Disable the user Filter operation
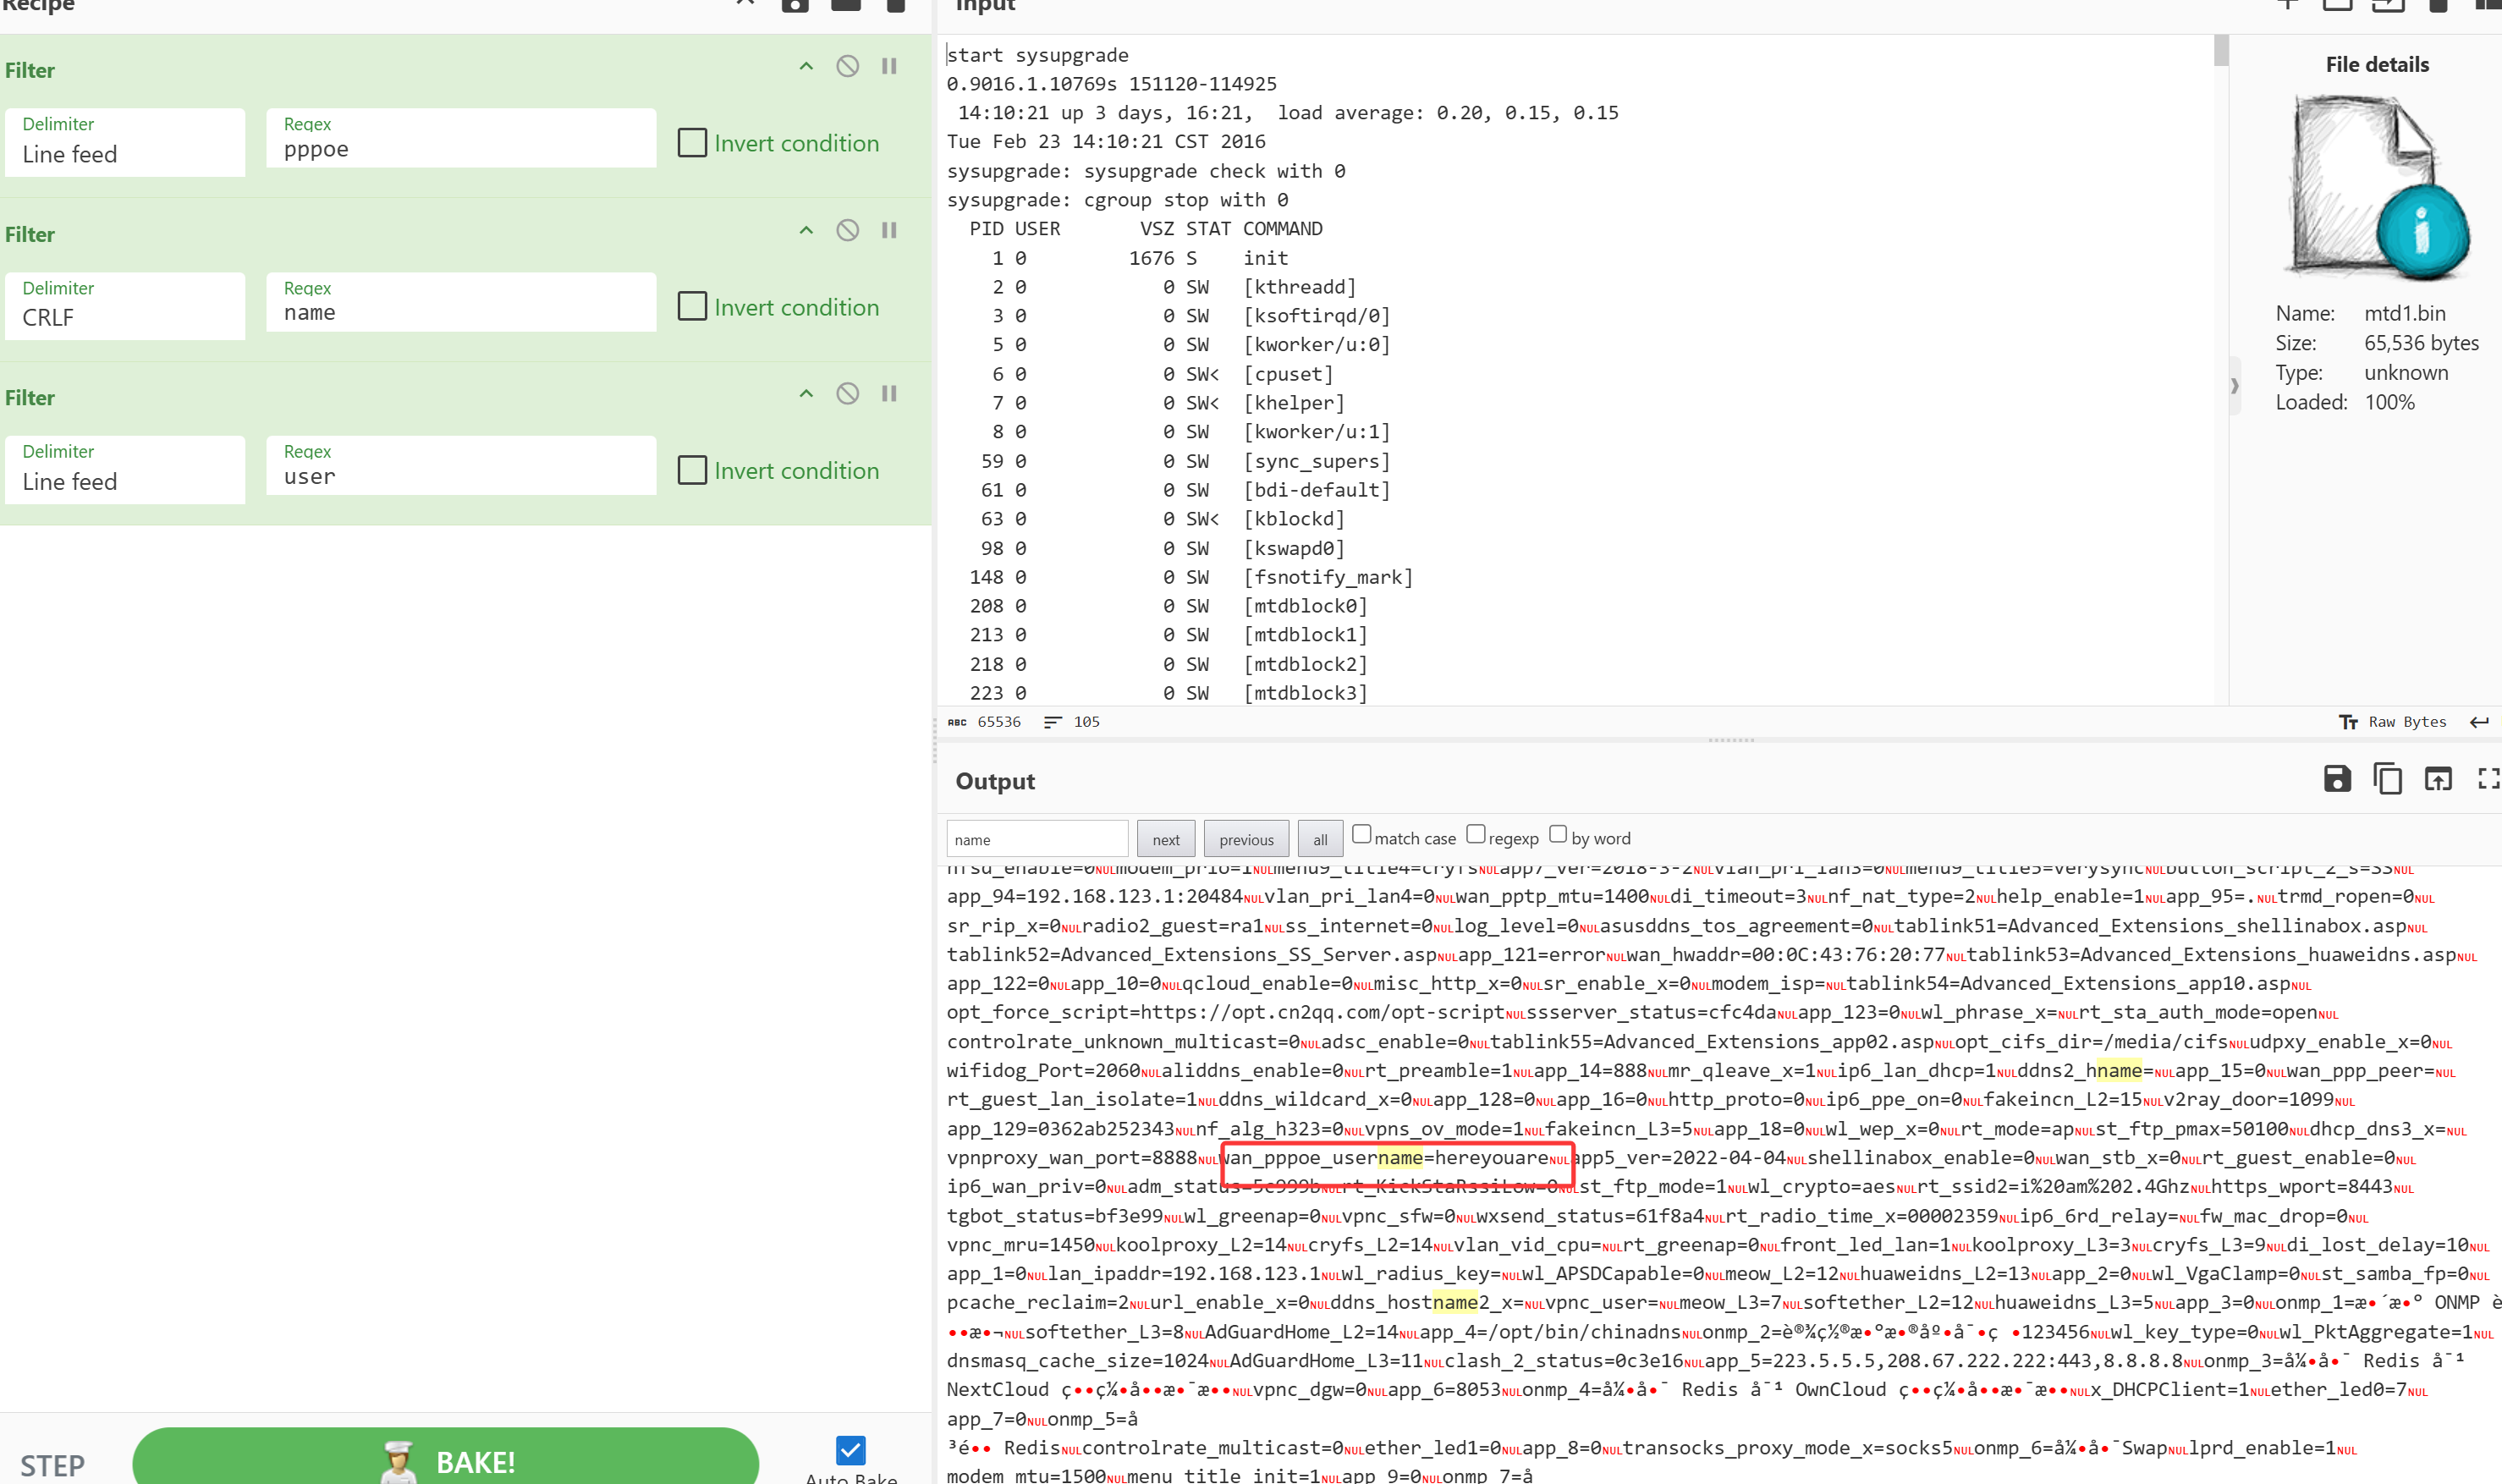2502x1484 pixels. pos(847,393)
